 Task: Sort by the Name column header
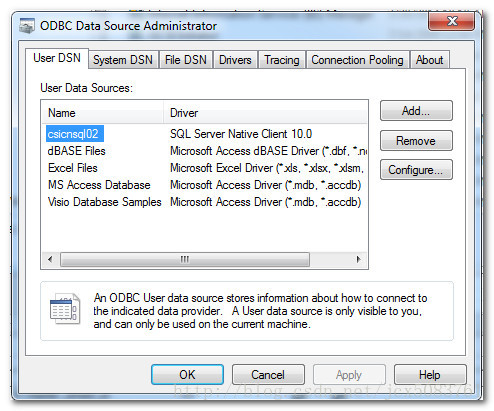click(x=103, y=113)
